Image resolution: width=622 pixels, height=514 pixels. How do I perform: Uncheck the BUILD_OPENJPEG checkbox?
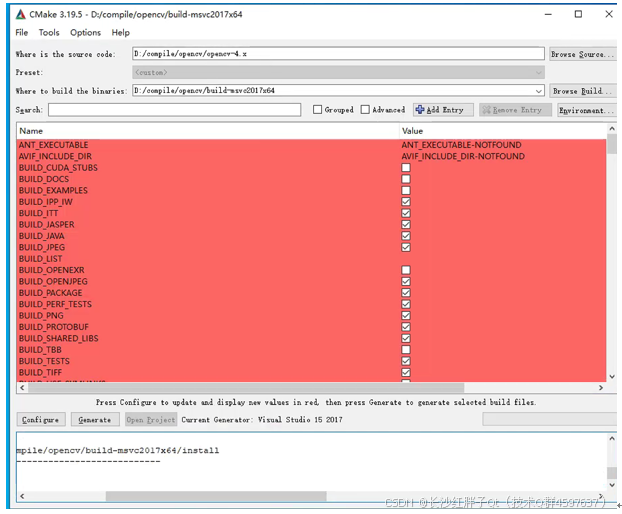coord(406,281)
